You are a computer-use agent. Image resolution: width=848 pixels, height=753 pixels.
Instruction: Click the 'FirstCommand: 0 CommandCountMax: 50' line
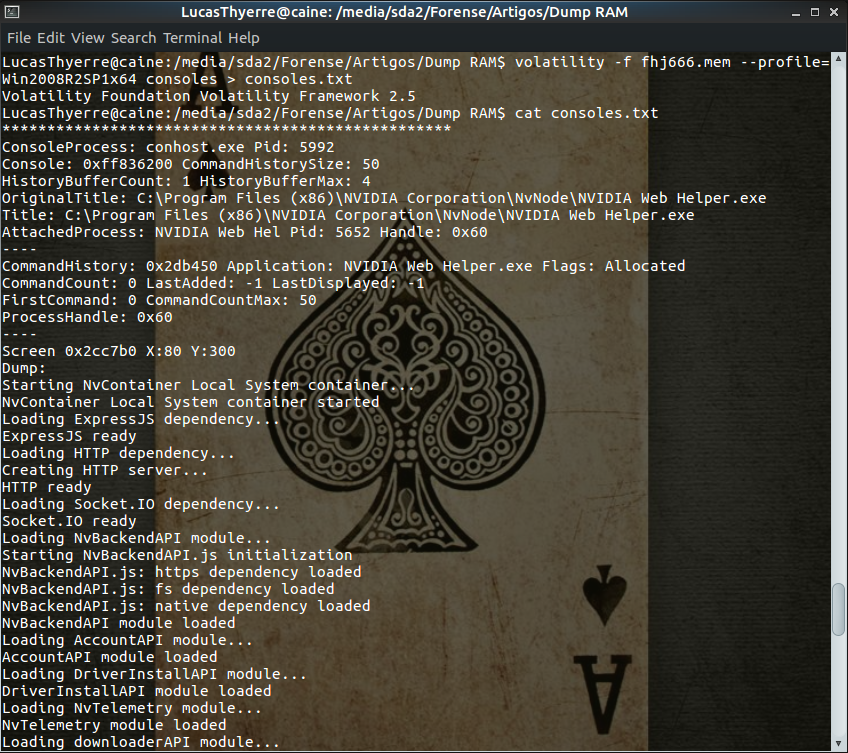pos(159,300)
